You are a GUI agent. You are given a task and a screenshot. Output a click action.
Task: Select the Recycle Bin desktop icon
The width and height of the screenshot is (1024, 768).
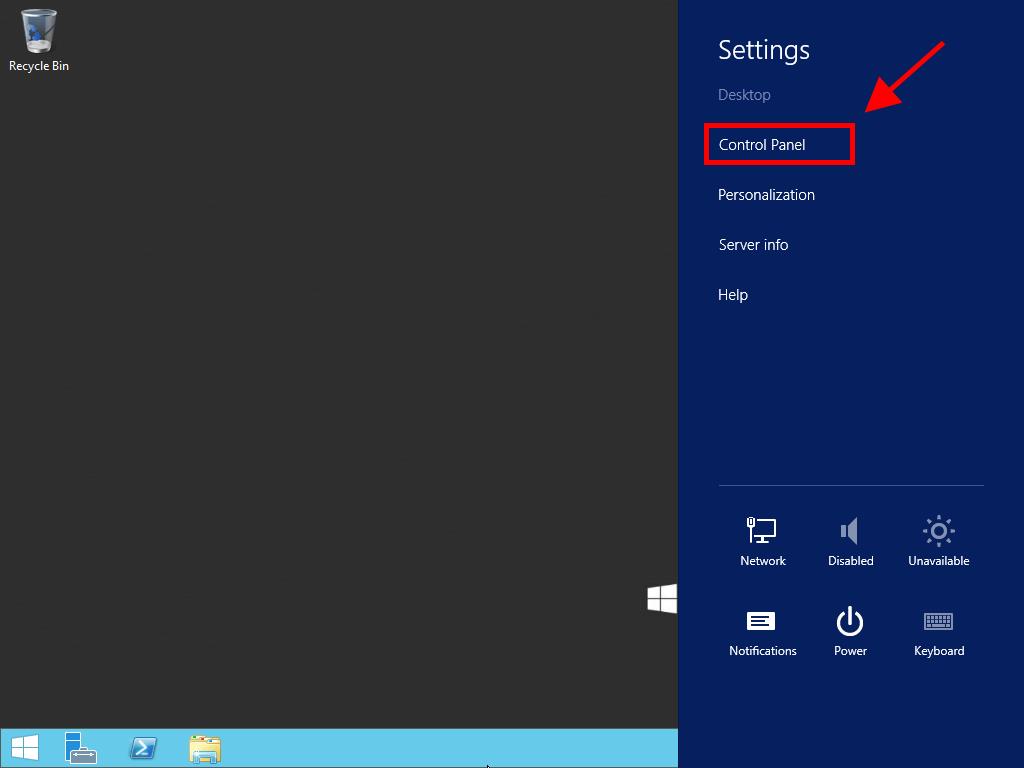tap(39, 40)
